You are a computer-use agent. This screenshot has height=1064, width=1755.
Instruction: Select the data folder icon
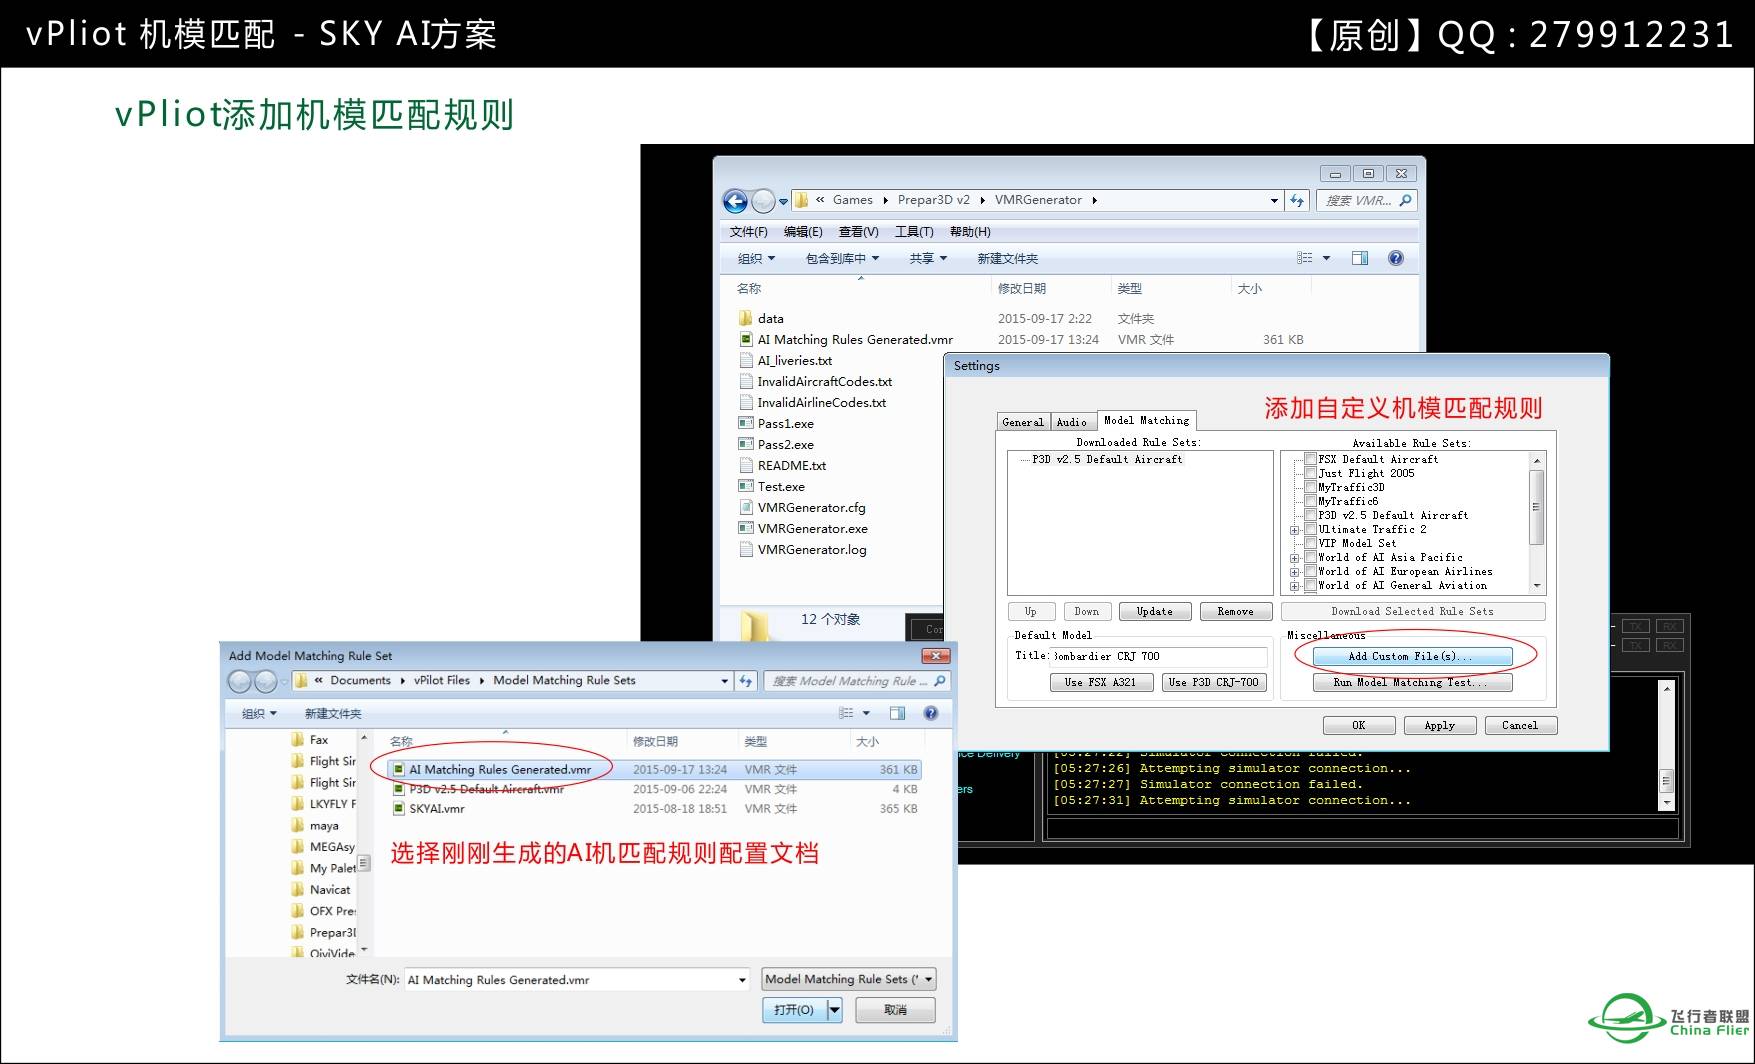(745, 318)
